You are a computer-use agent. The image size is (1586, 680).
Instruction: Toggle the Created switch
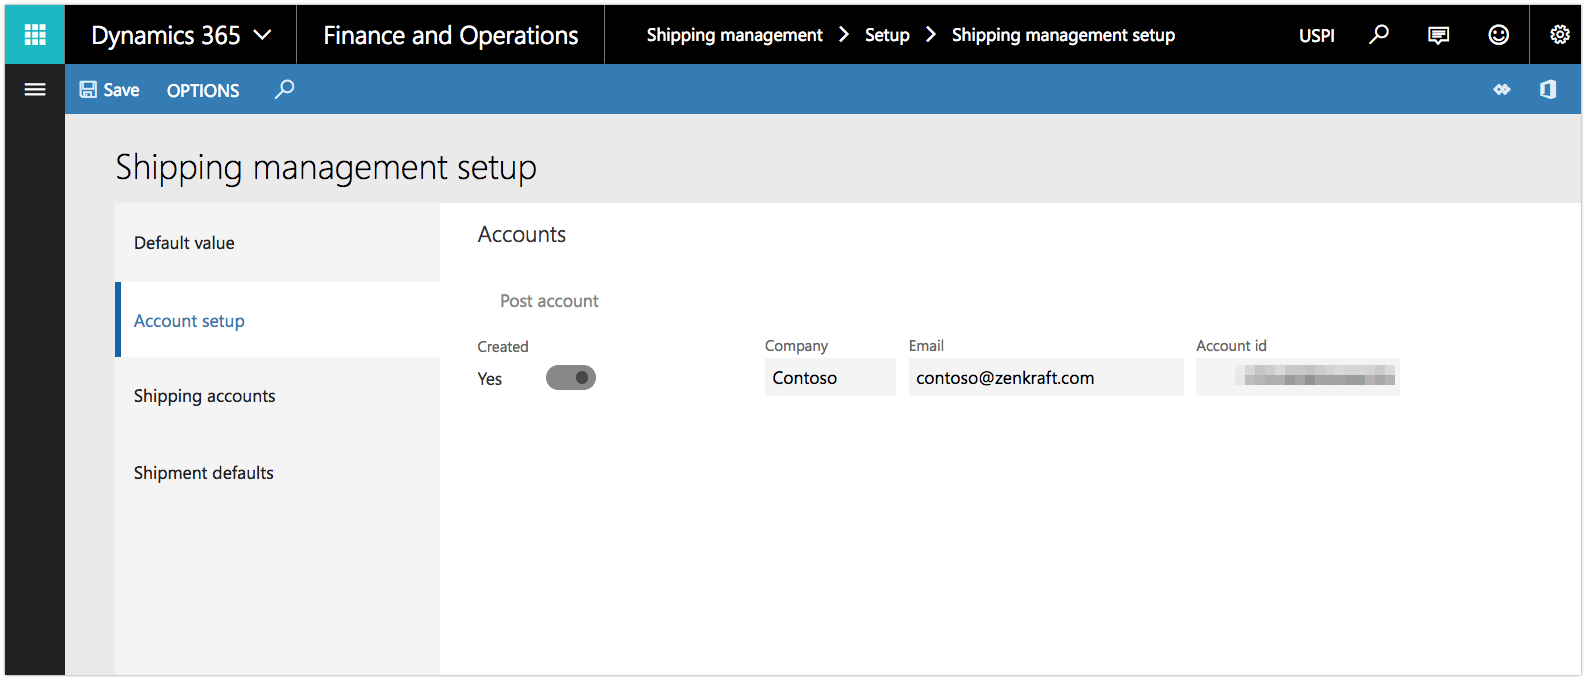click(571, 378)
